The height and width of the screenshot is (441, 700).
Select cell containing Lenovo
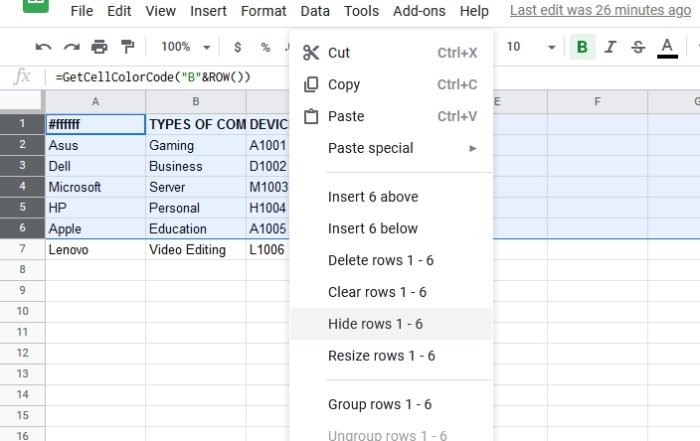(94, 250)
